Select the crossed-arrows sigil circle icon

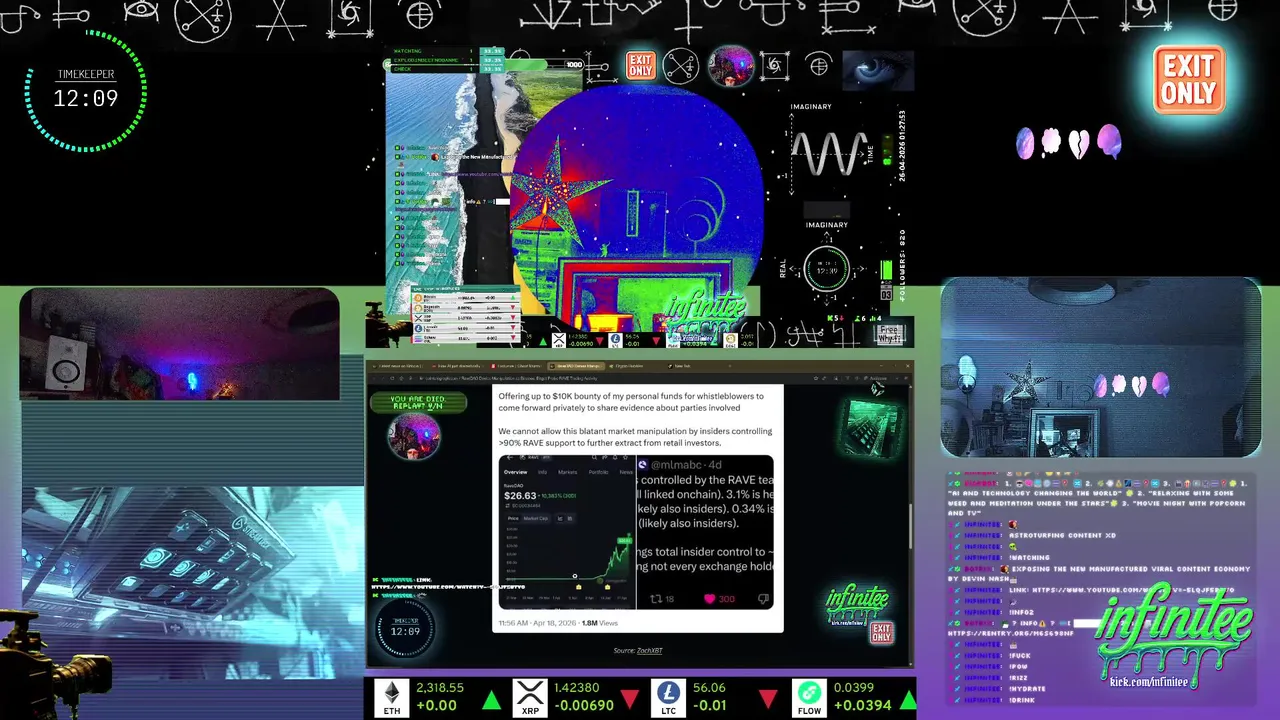[x=681, y=66]
